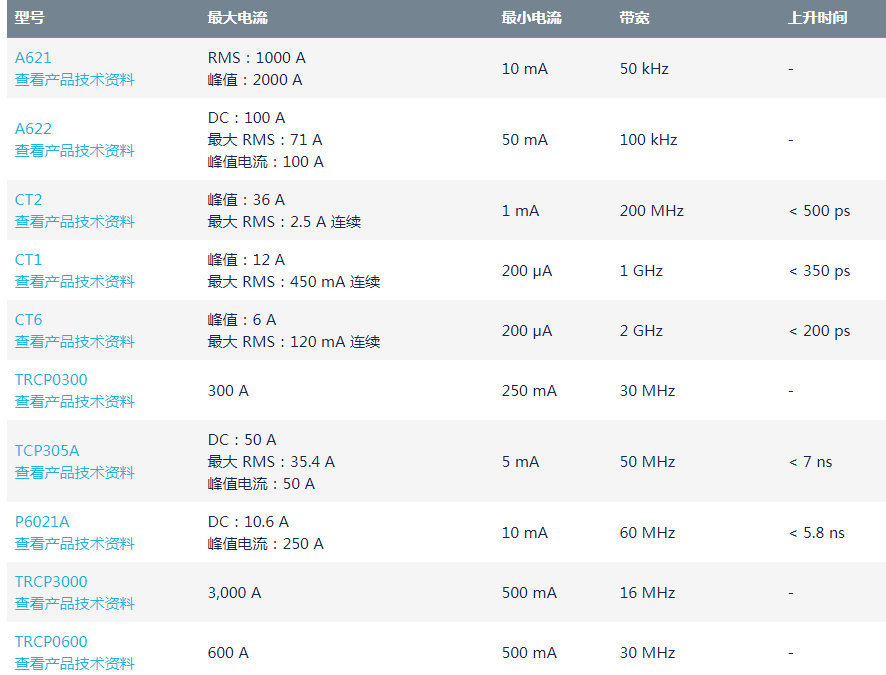The image size is (886, 675).
Task: Open the TRCP0600 model link
Action: [x=51, y=642]
